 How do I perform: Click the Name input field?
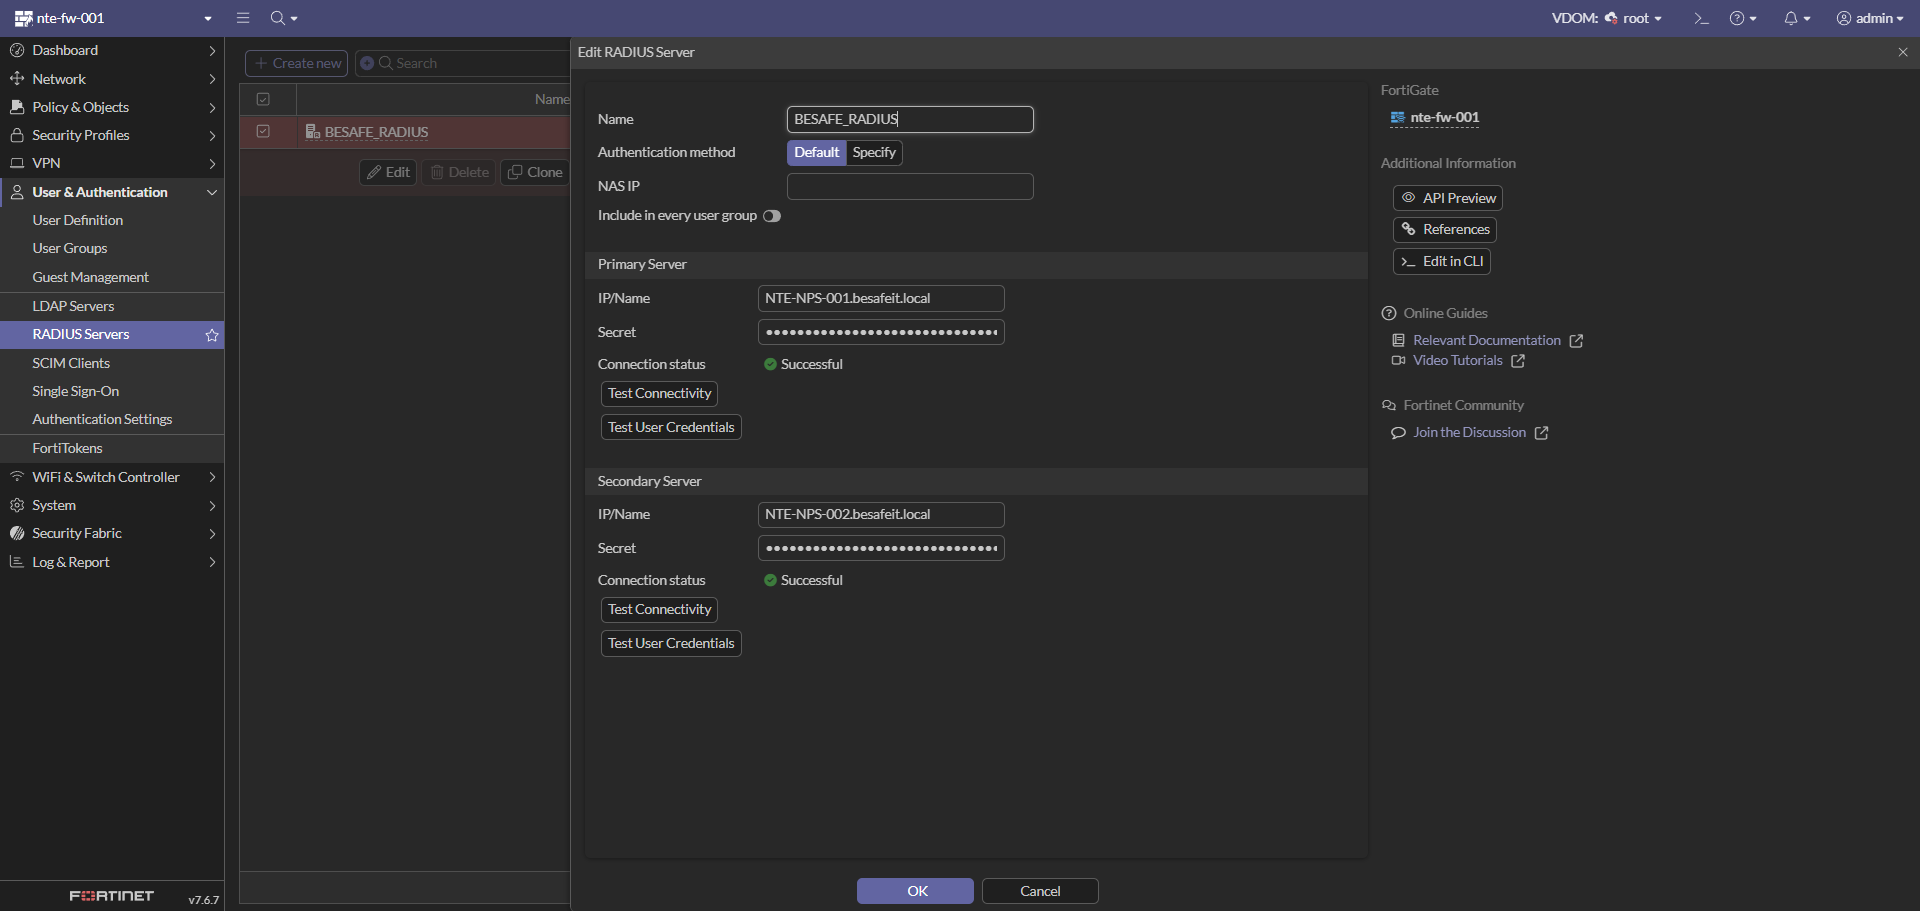click(910, 119)
